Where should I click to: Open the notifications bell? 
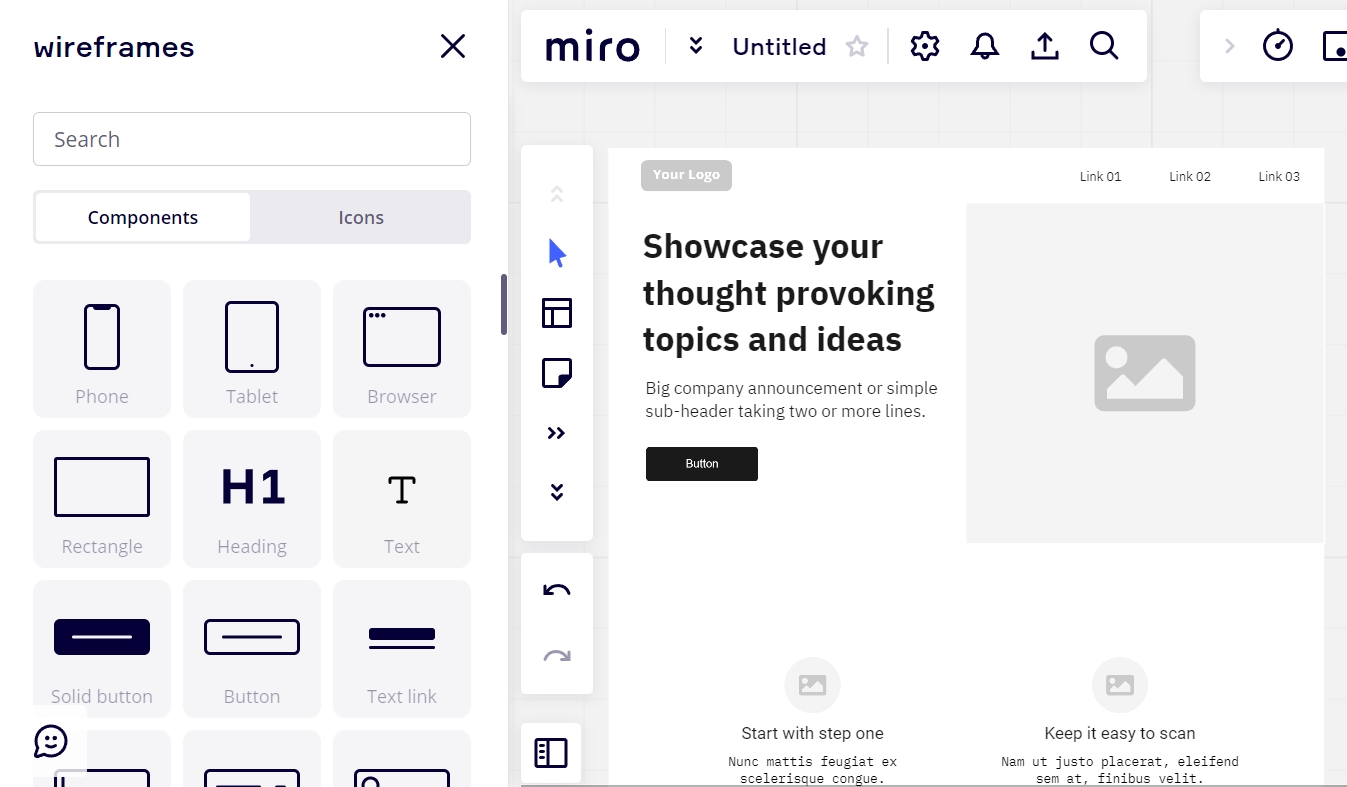pyautogui.click(x=985, y=46)
